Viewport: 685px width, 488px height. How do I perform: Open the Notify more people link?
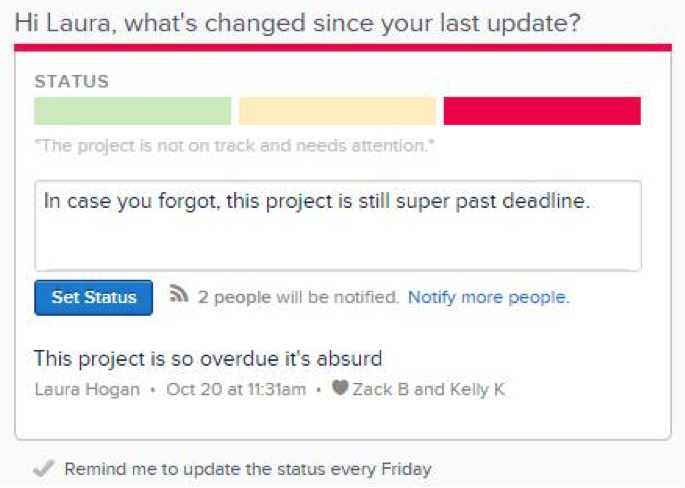[489, 298]
